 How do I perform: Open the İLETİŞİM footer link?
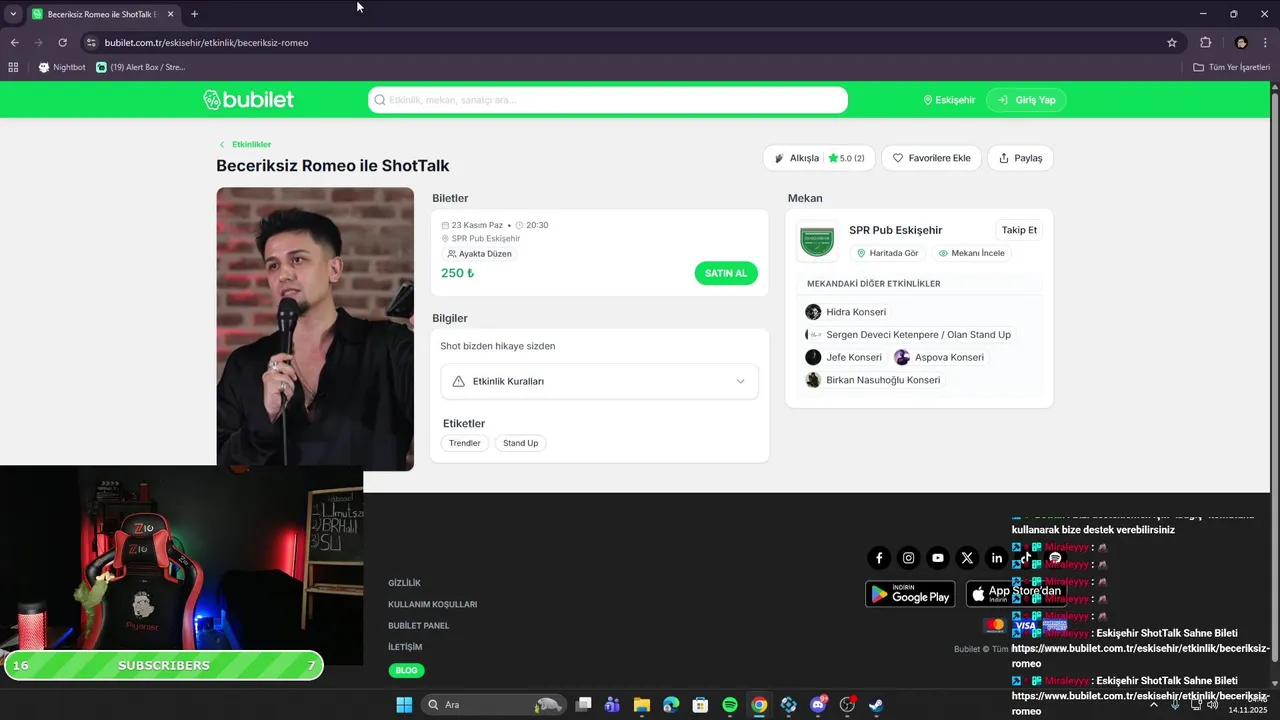click(x=405, y=647)
